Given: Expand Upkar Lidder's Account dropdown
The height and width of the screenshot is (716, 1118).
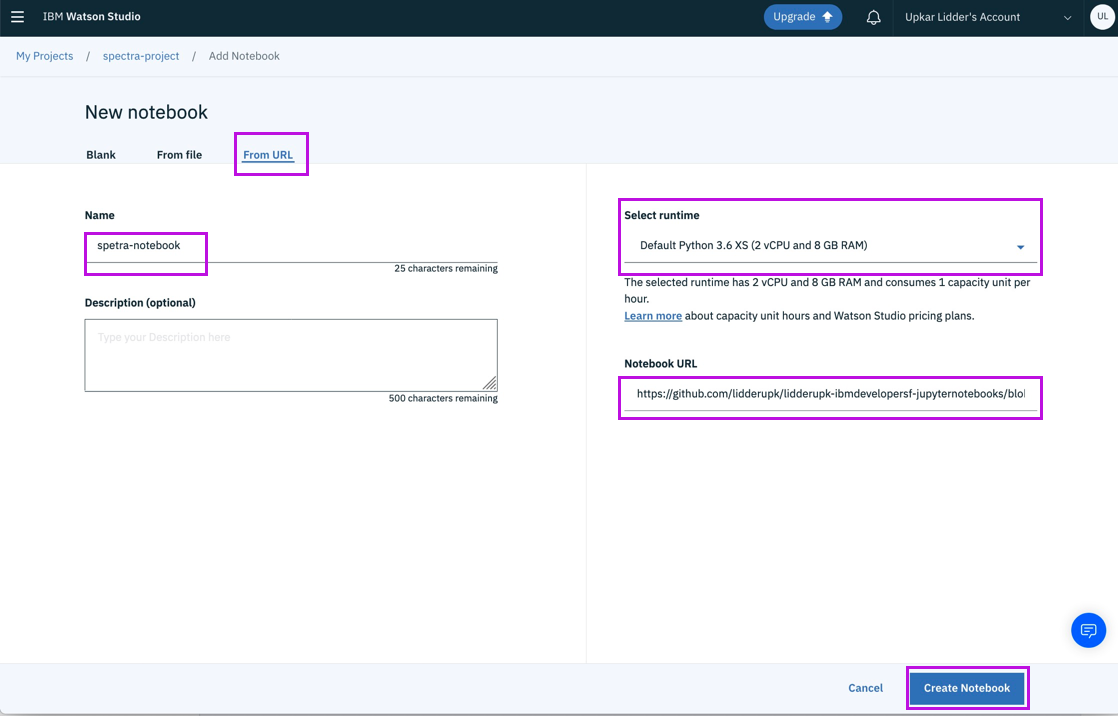Looking at the screenshot, I should pyautogui.click(x=988, y=17).
